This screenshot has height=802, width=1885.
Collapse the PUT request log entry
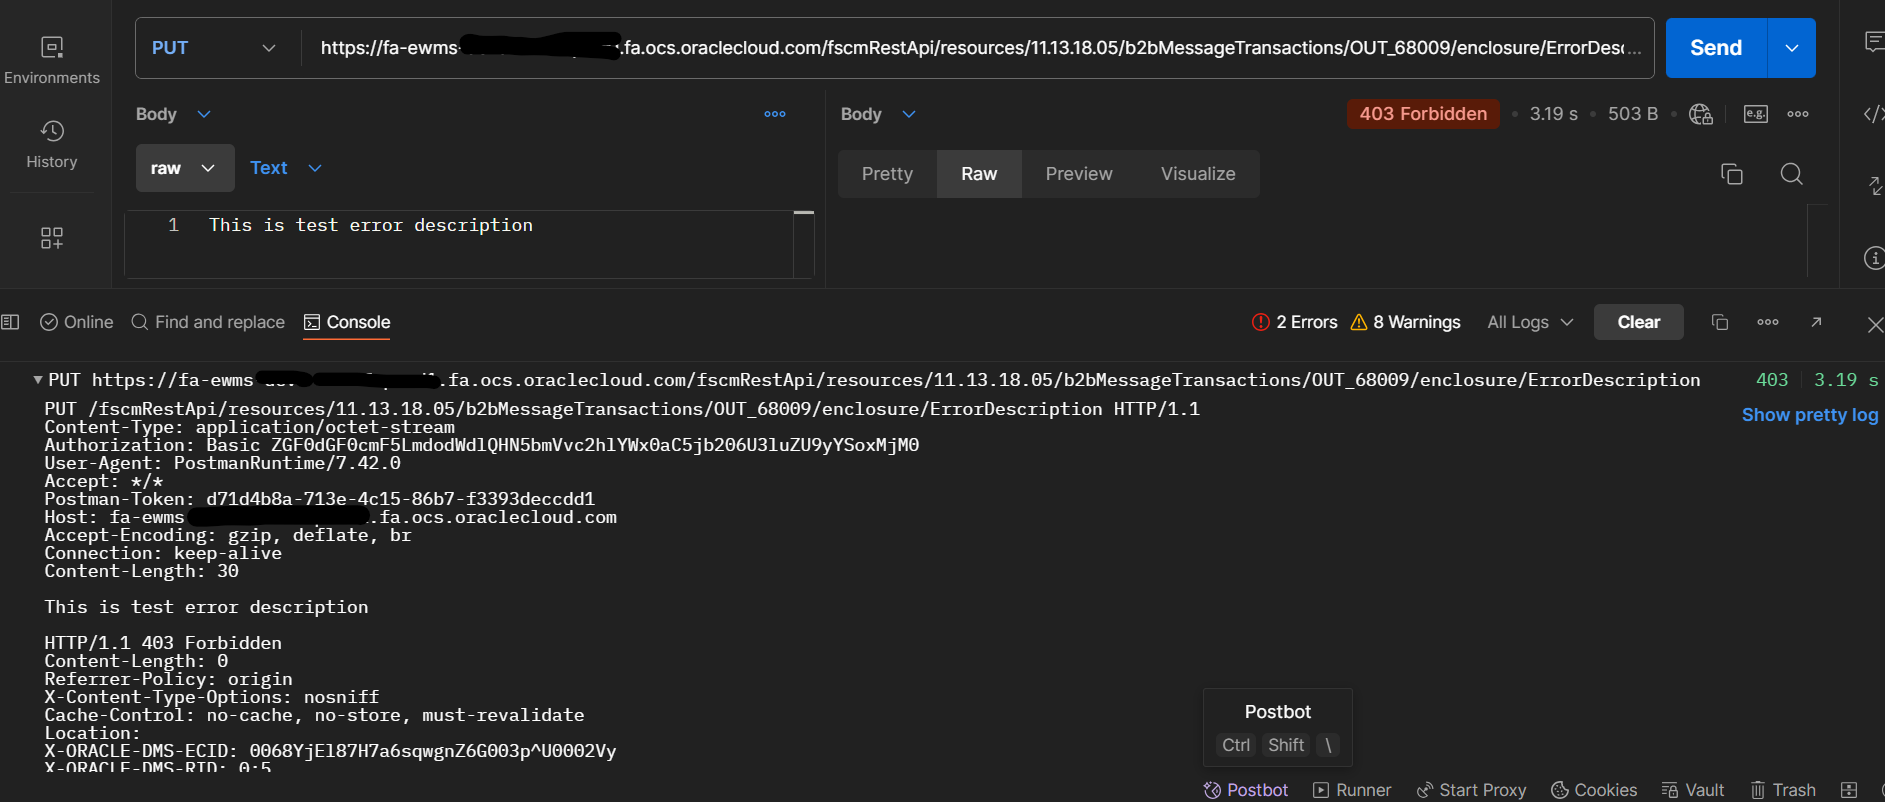pos(37,380)
